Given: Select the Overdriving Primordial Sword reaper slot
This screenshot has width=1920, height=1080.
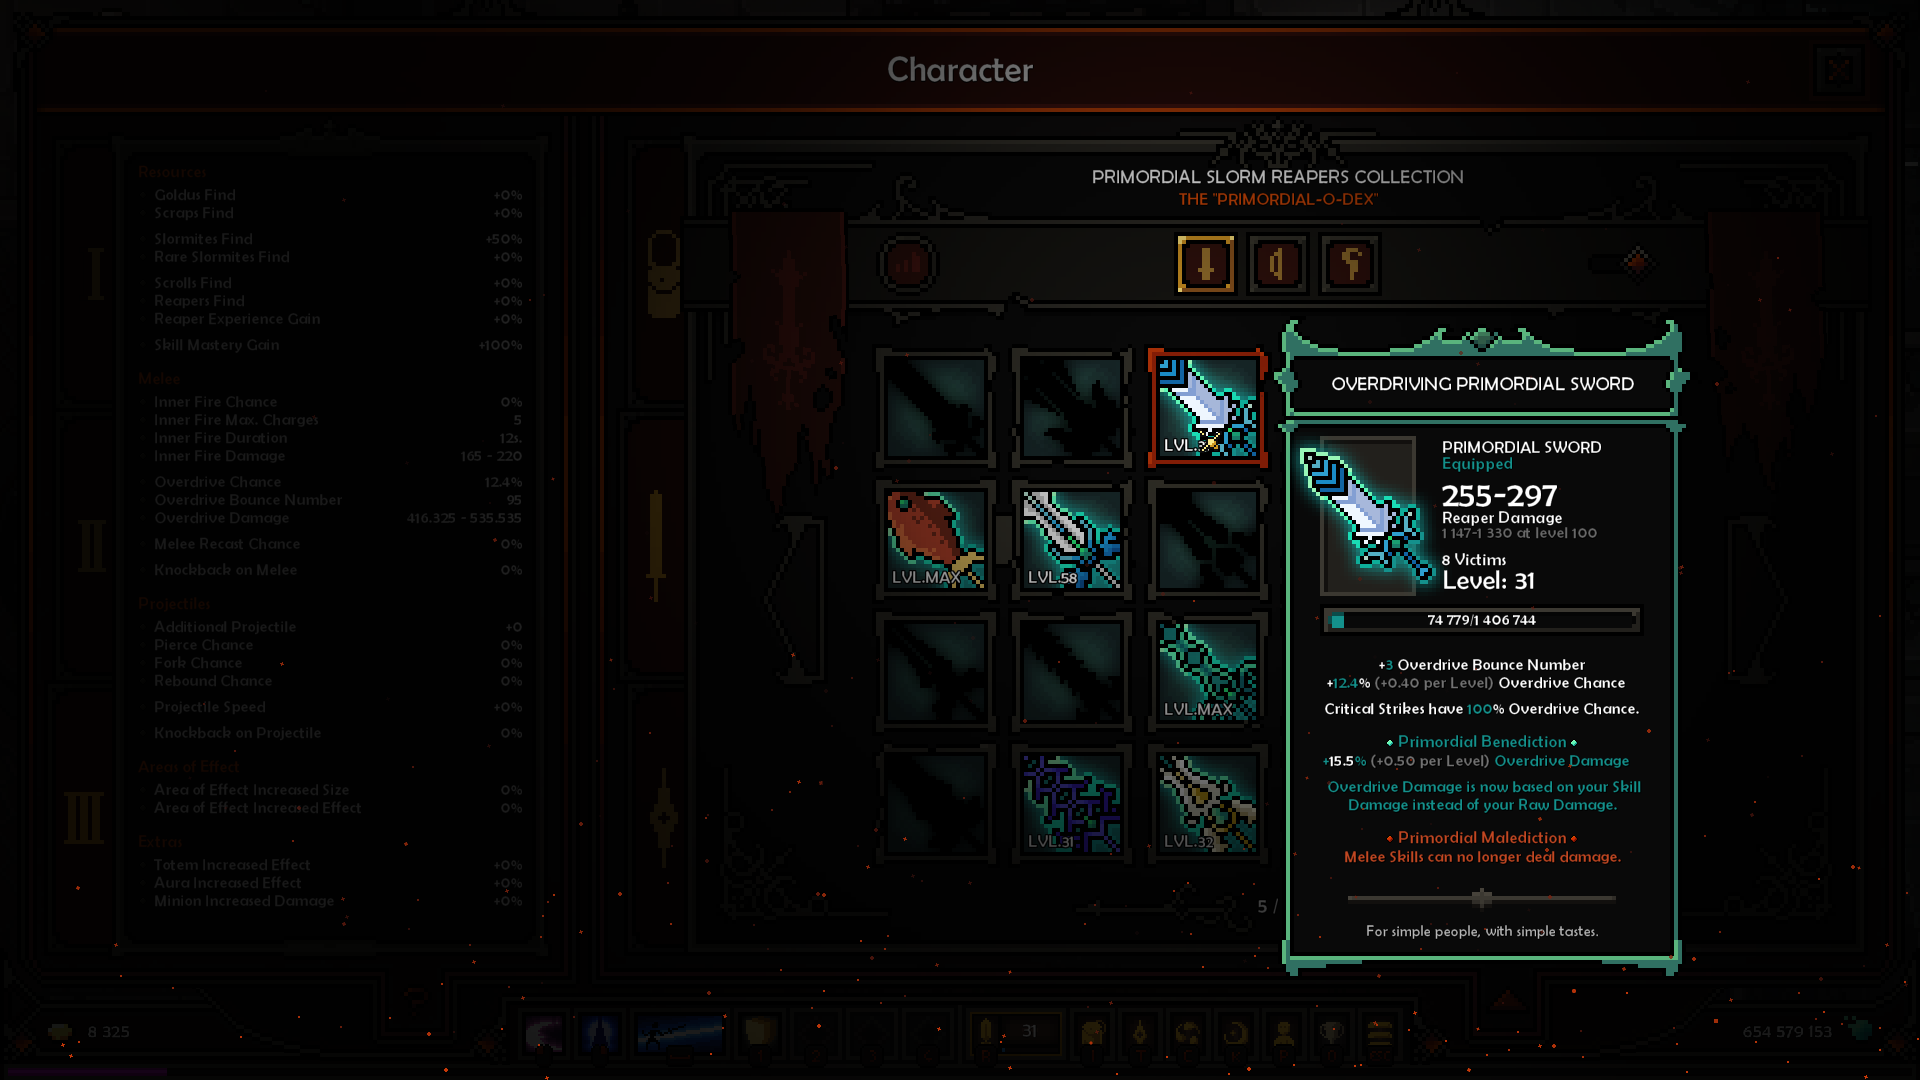Looking at the screenshot, I should 1207,408.
